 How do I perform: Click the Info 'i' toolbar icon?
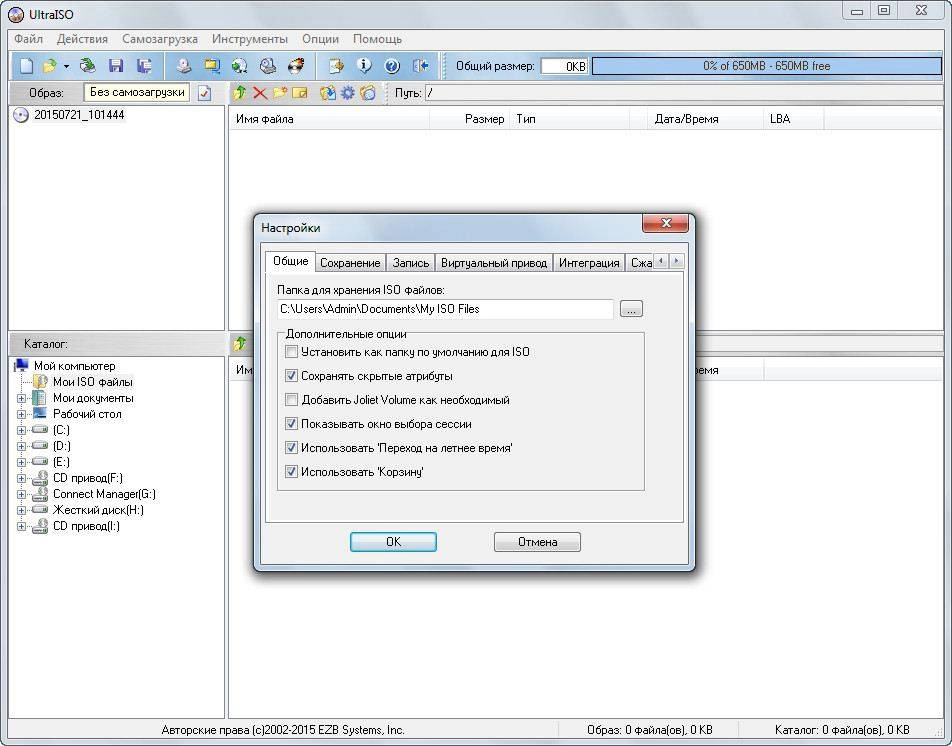click(364, 66)
